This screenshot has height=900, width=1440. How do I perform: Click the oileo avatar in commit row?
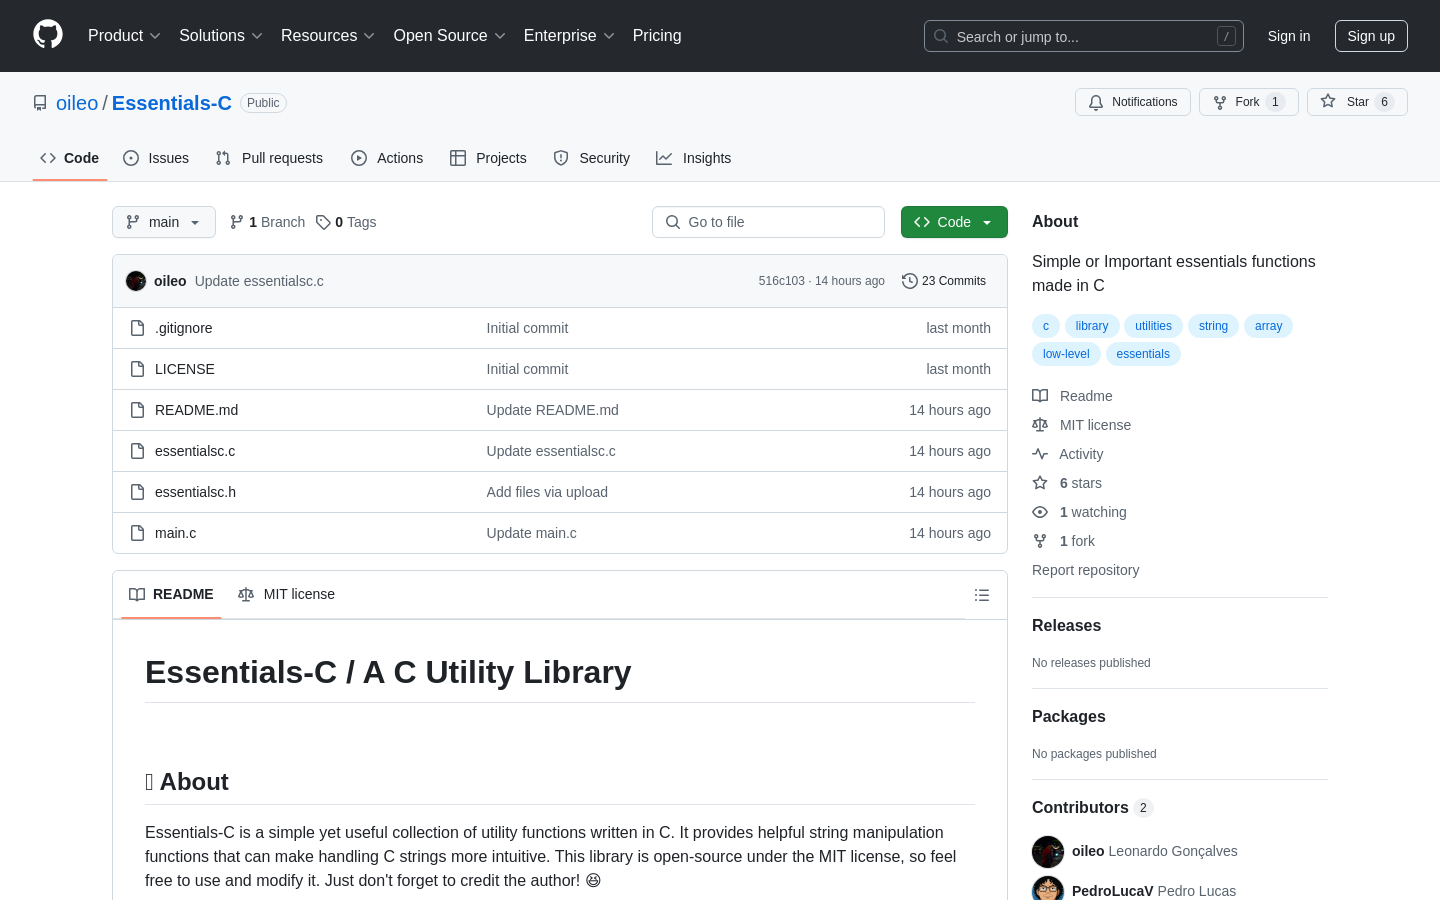(136, 281)
